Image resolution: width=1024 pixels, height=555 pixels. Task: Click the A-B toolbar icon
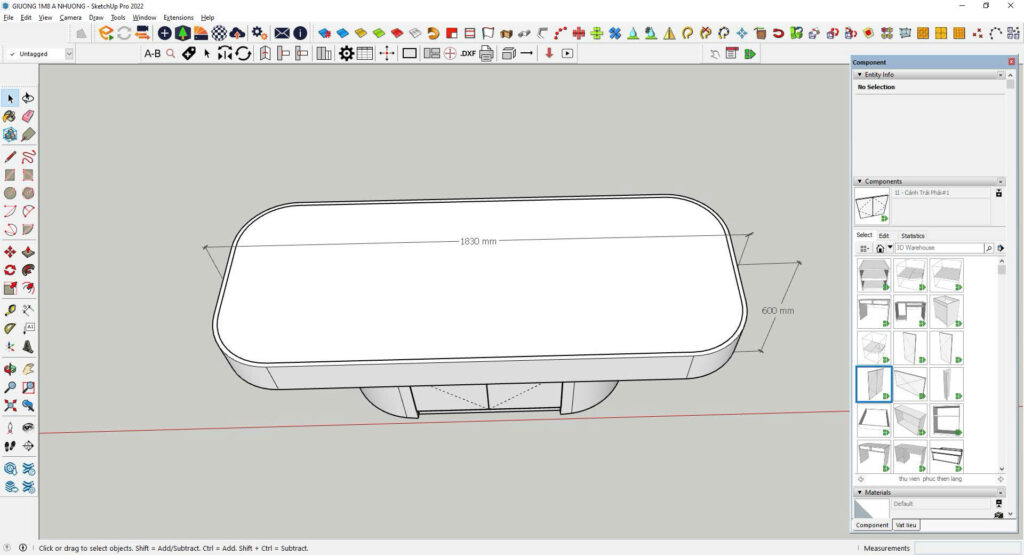(x=152, y=54)
